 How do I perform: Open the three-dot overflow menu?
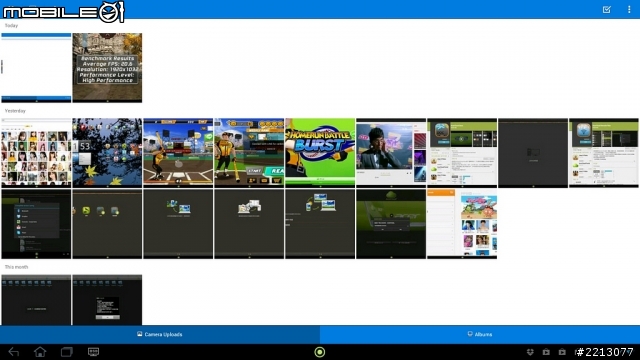pyautogui.click(x=629, y=9)
